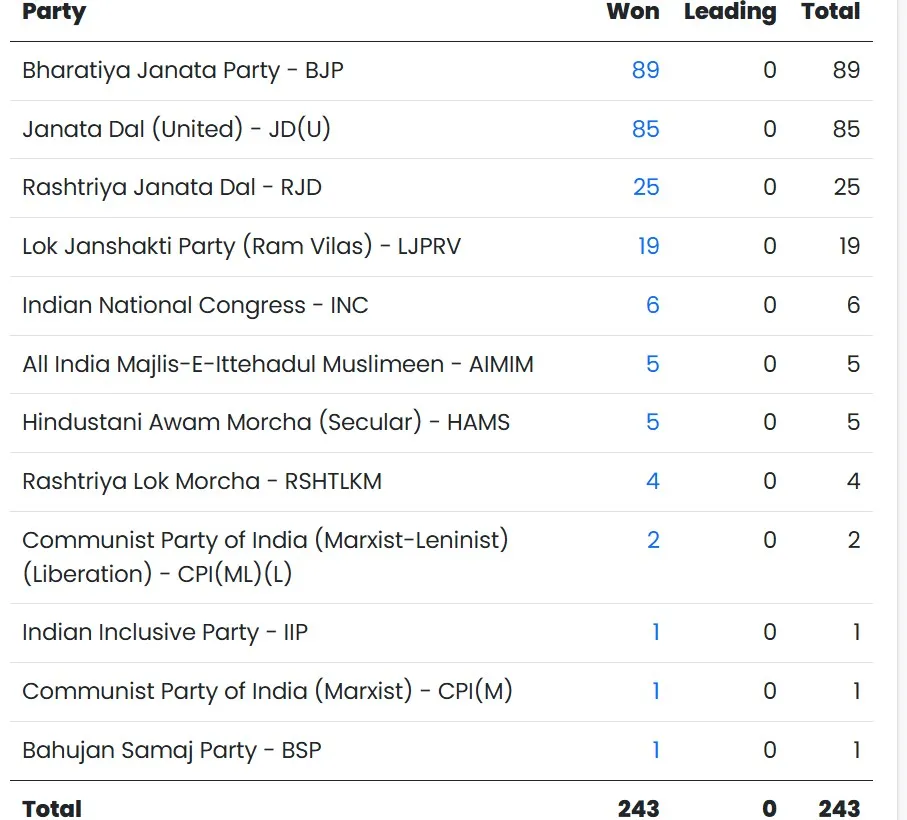Screen dimensions: 907x820
Task: Open RSHTLKM's 4 won seats link
Action: pos(652,481)
